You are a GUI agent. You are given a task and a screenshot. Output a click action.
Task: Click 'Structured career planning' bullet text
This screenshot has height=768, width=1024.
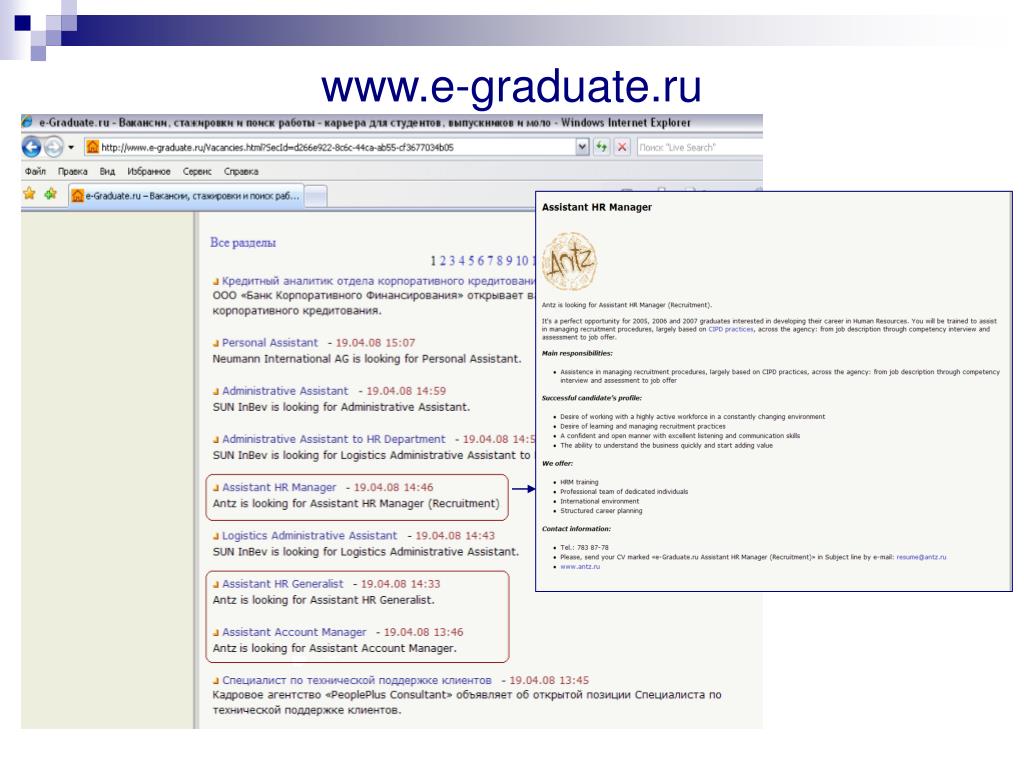601,511
